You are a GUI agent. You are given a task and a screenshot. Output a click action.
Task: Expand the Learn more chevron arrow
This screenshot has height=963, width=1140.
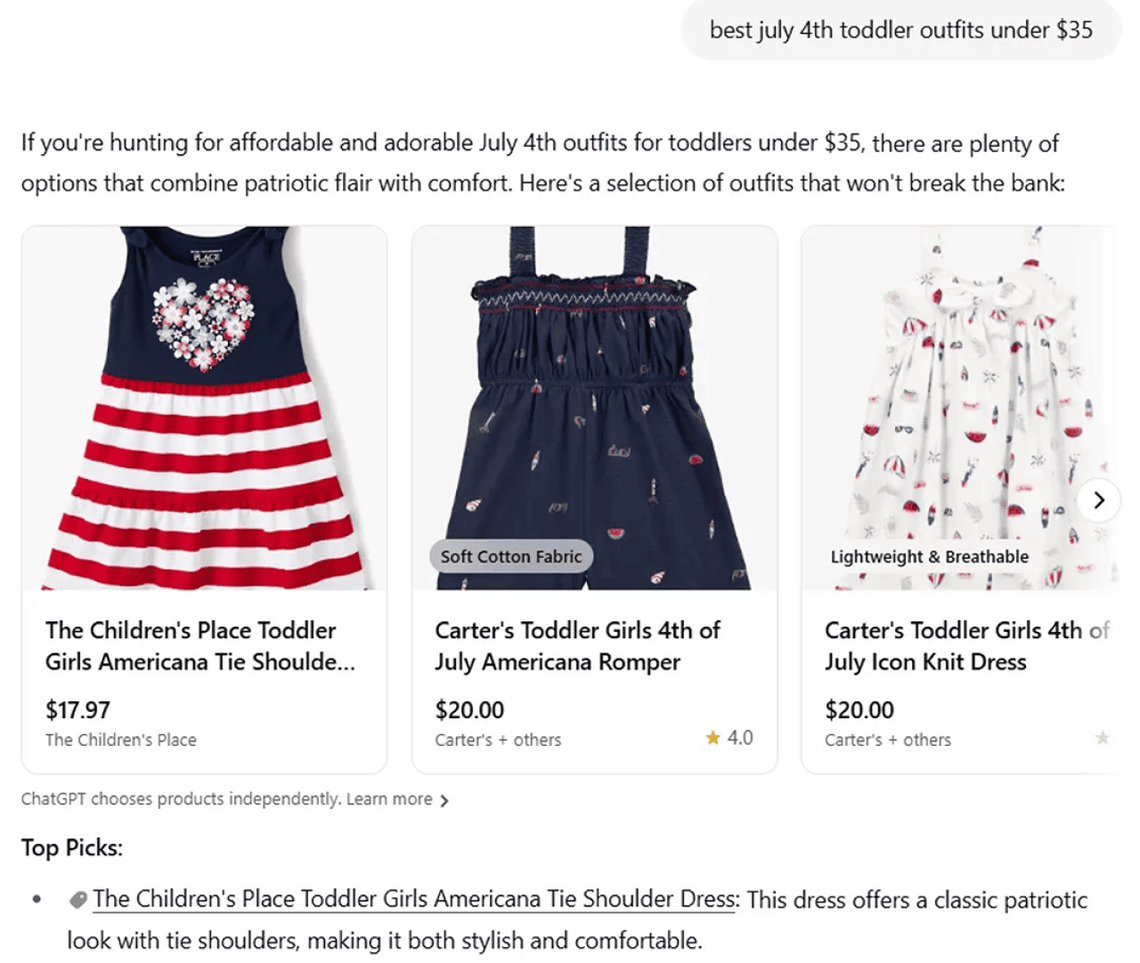444,800
